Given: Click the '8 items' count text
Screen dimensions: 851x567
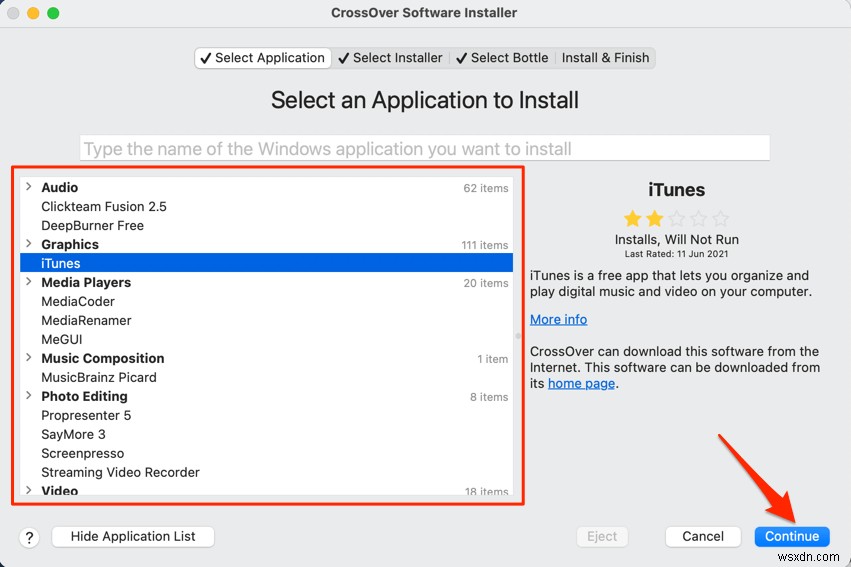Looking at the screenshot, I should [x=489, y=397].
